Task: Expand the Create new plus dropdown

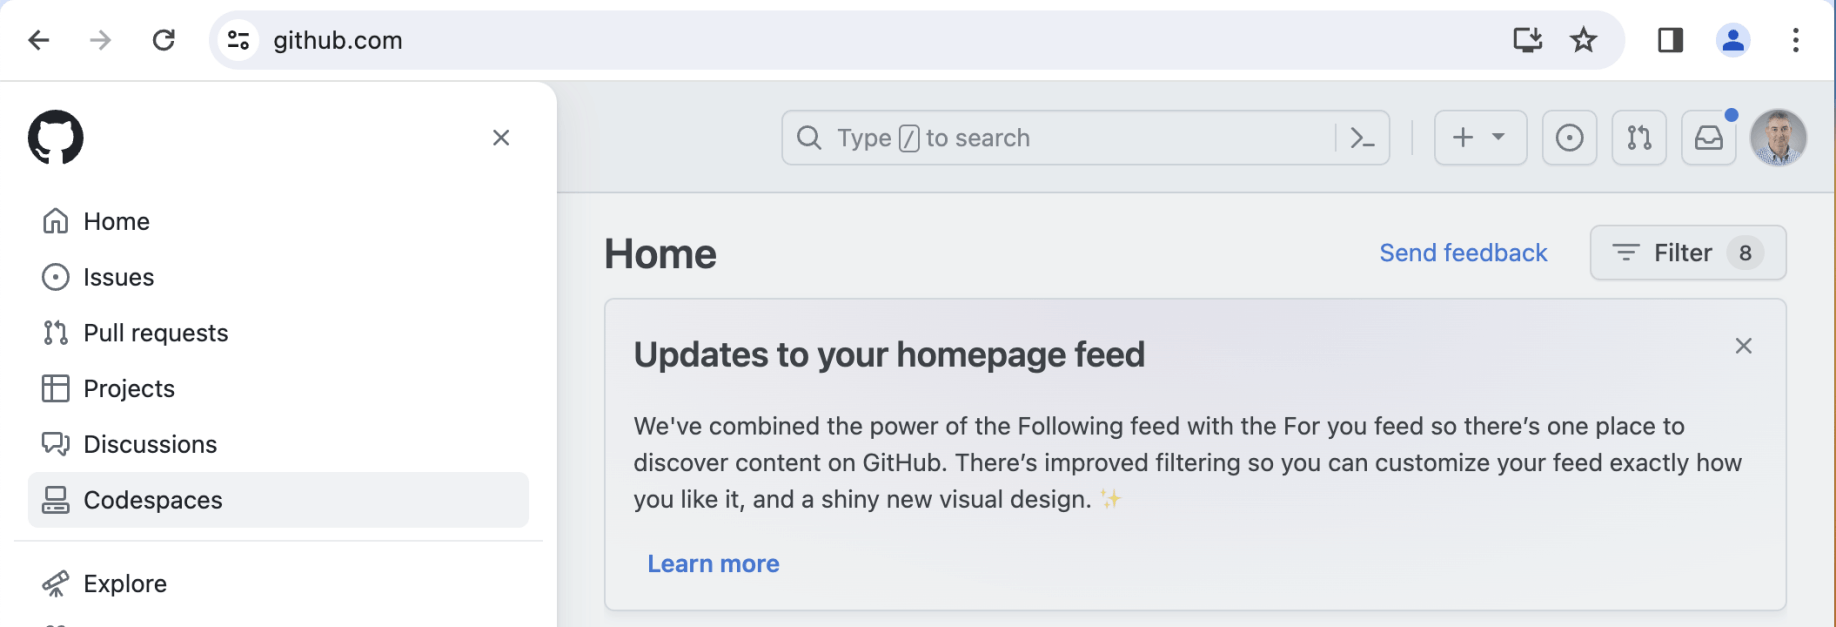Action: 1480,138
